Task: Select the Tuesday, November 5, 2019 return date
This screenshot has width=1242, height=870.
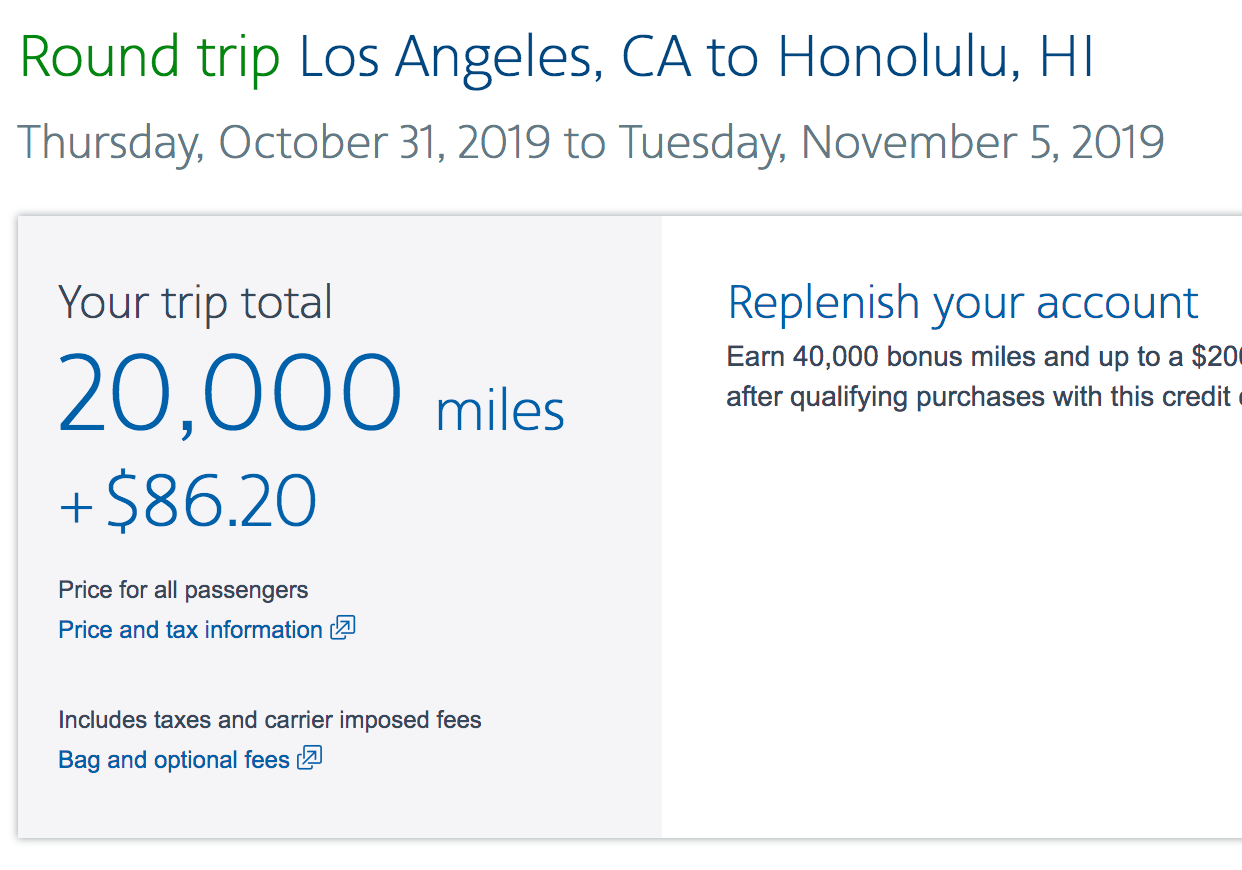Action: click(x=891, y=142)
